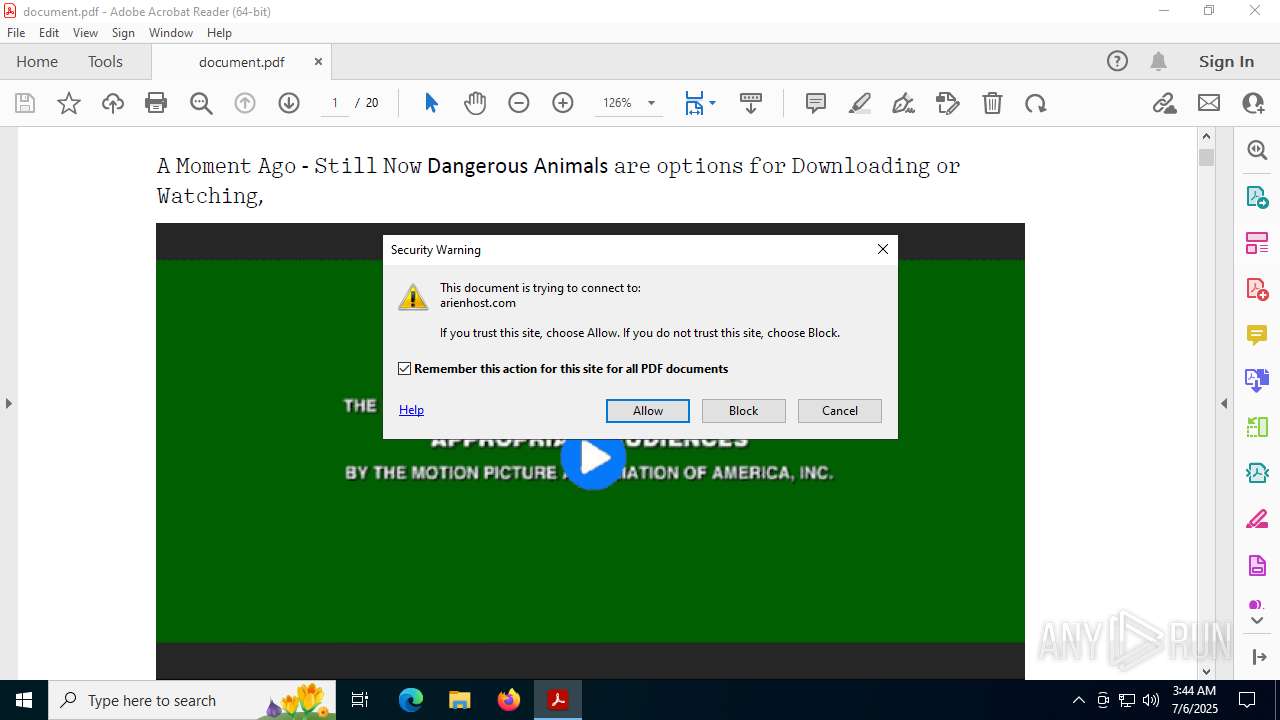Select the highlight text pen
Screen dimensions: 1280x720
click(860, 103)
